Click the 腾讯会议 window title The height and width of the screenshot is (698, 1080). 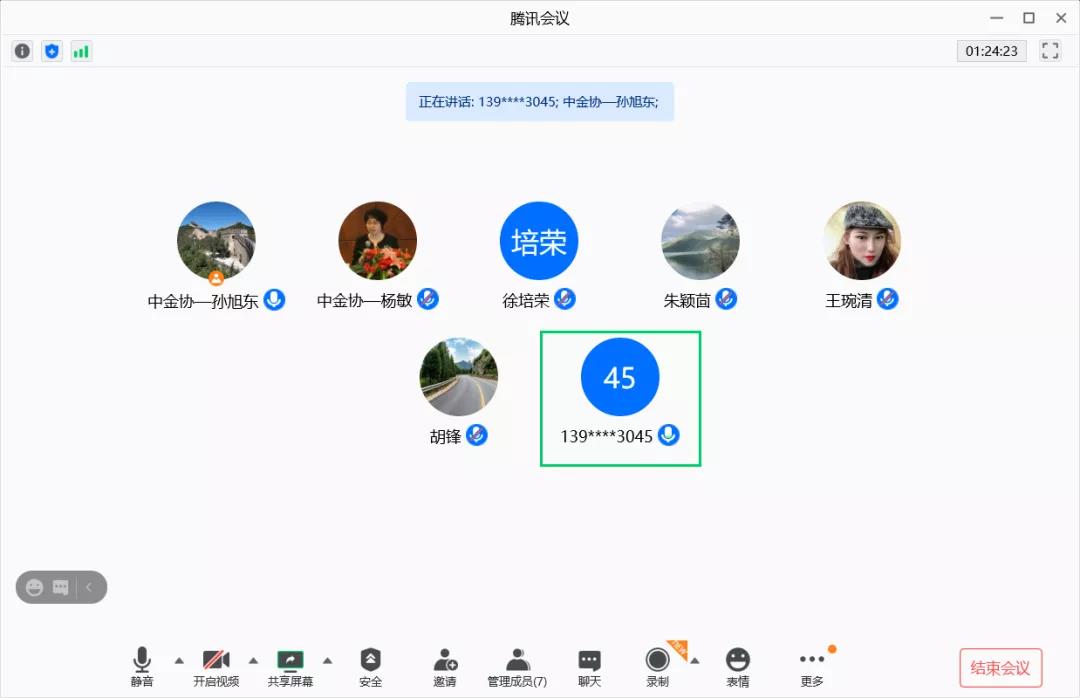click(540, 19)
